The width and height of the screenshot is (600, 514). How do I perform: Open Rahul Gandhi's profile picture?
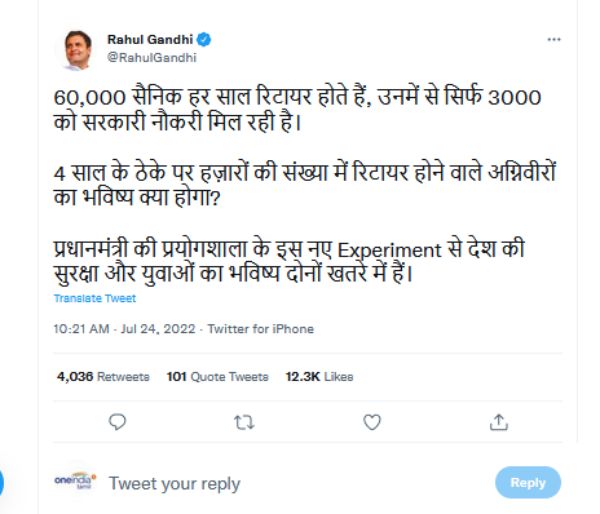(x=74, y=50)
